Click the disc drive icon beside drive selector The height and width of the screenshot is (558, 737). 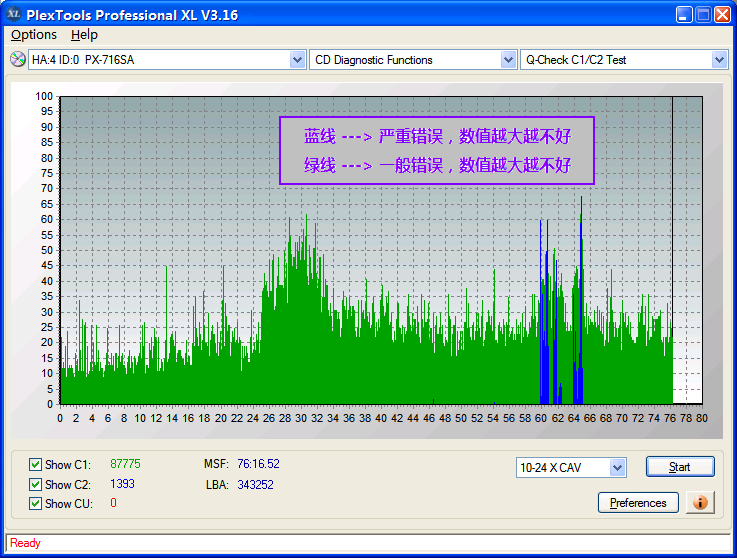pyautogui.click(x=17, y=60)
